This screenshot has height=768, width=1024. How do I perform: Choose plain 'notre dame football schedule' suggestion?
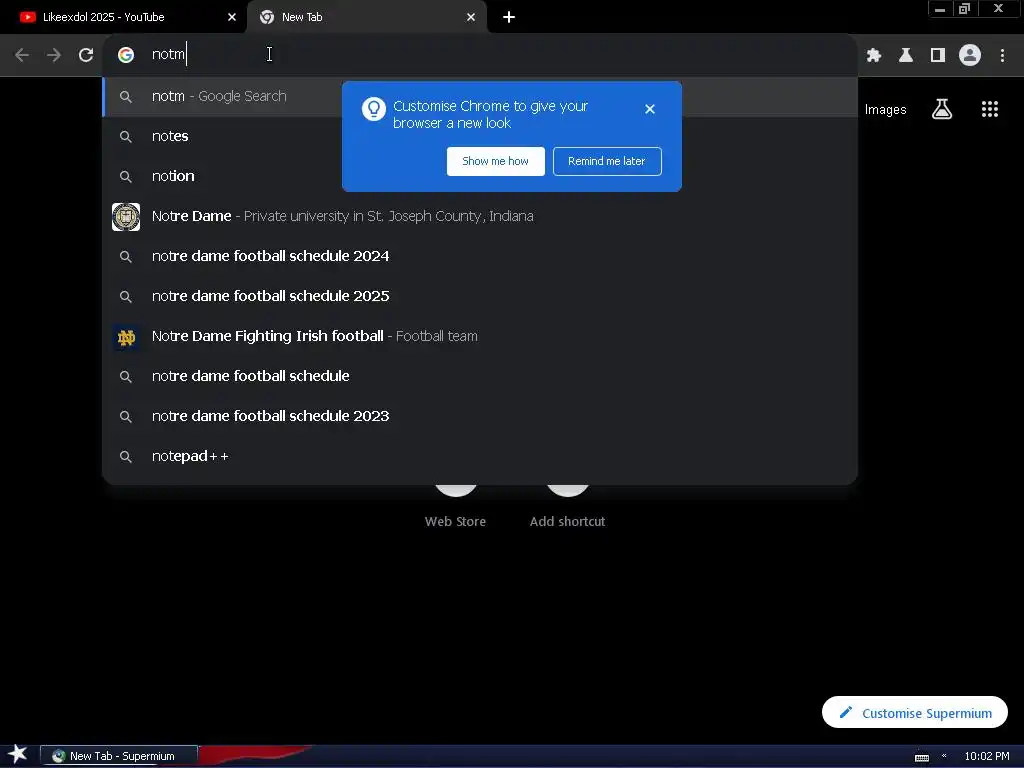[x=480, y=376]
